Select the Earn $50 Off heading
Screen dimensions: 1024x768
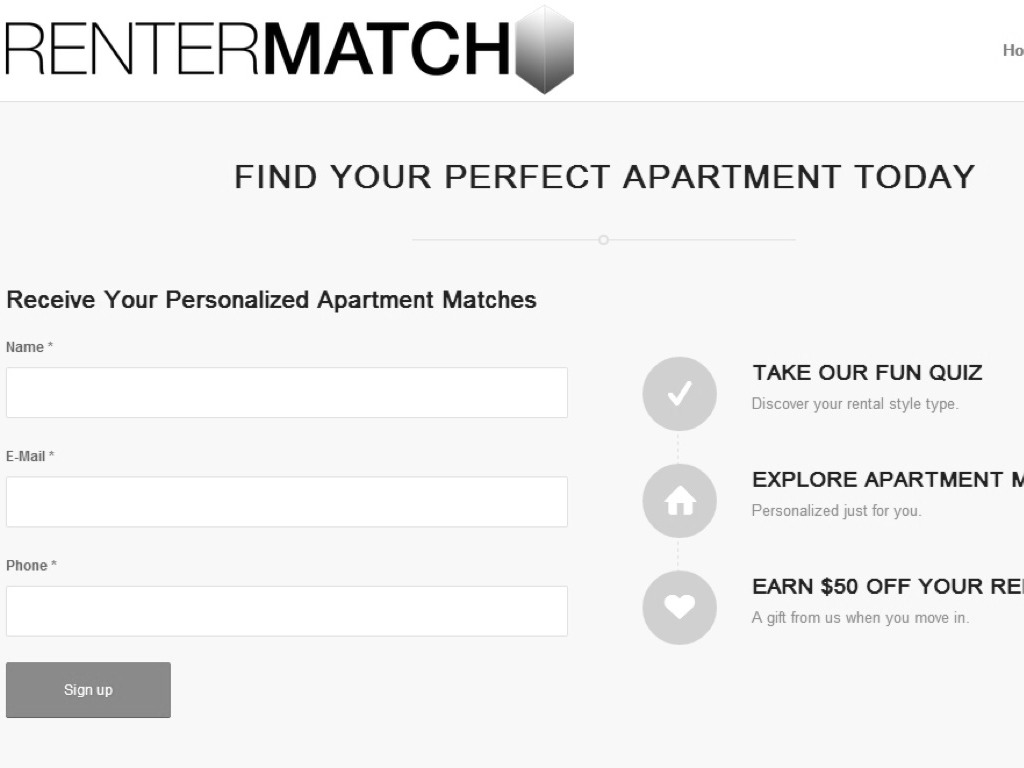pos(887,586)
